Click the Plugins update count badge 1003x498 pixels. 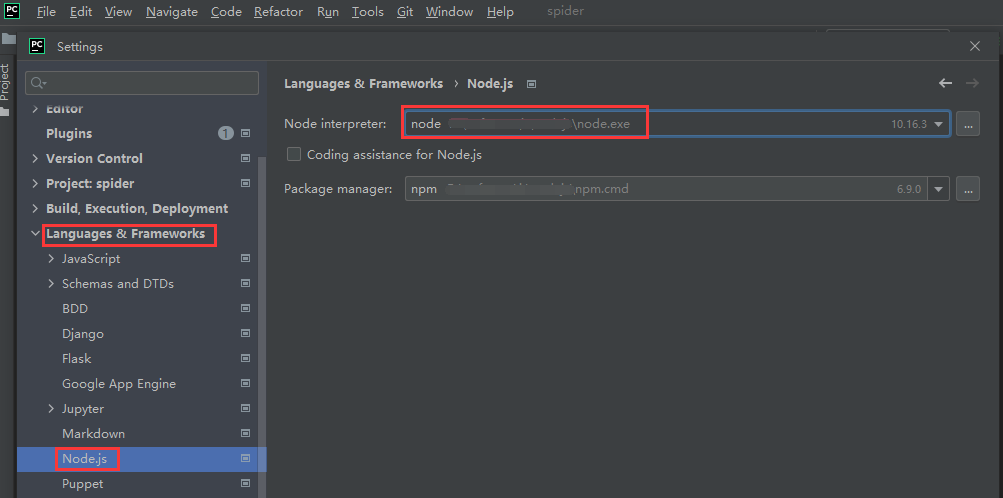point(226,134)
